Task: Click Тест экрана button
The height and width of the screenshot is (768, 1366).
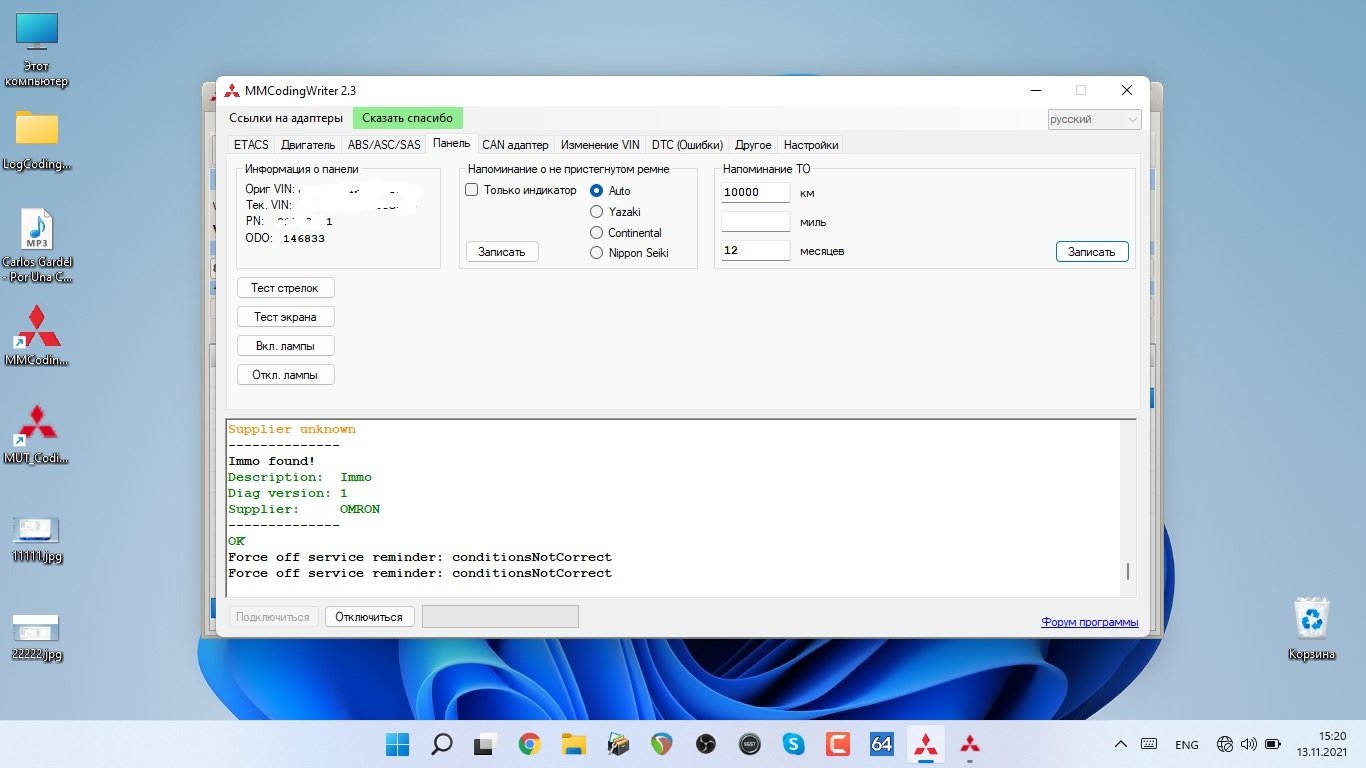Action: 285,317
